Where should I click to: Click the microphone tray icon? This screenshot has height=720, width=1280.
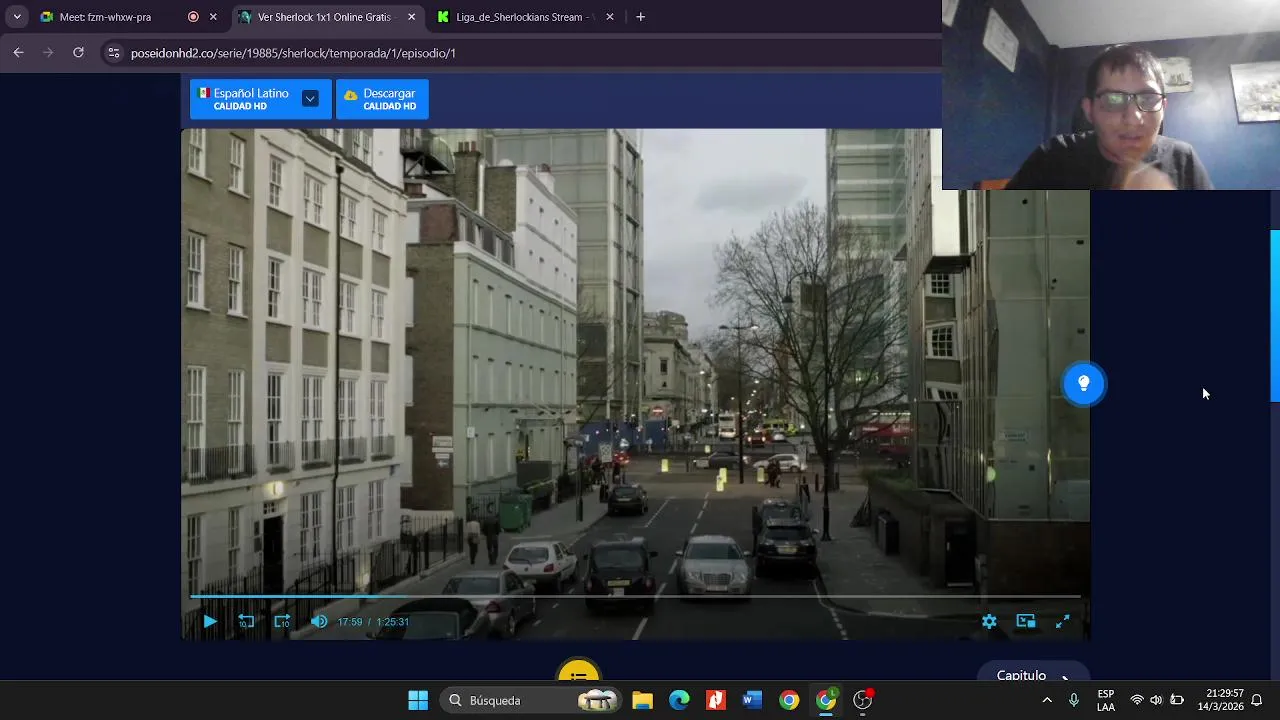coord(1074,700)
